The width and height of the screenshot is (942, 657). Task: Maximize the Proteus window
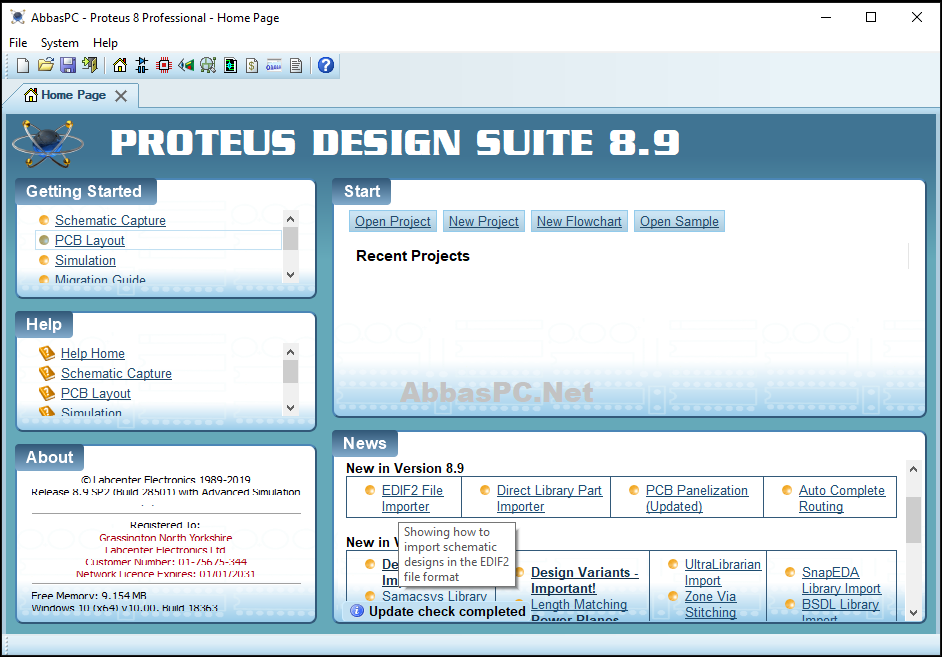point(871,17)
